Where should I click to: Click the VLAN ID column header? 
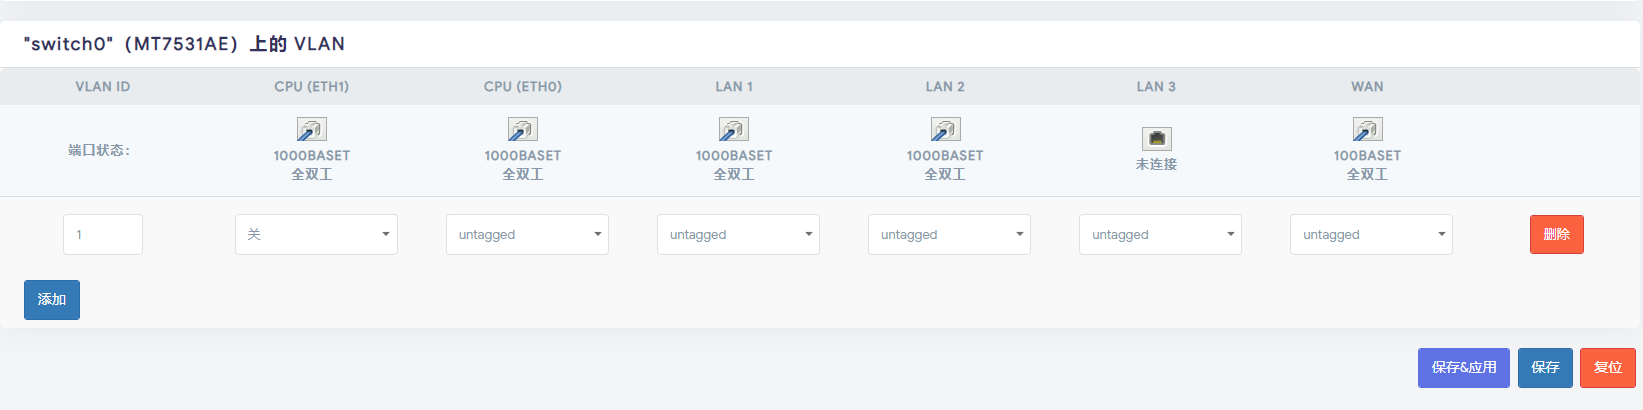(103, 86)
